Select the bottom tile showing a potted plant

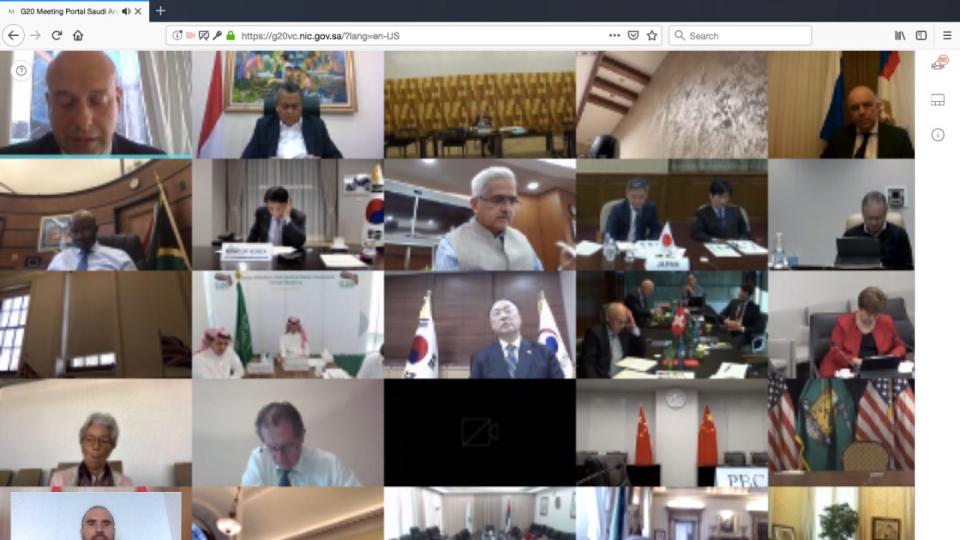coord(841,514)
